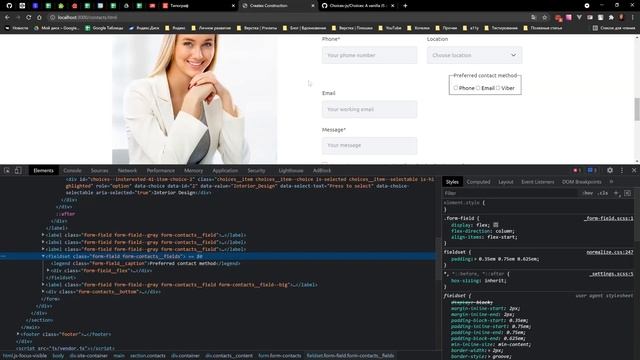Screen dimensions: 640x360
Task: Click the Your phone number input
Action: point(369,55)
